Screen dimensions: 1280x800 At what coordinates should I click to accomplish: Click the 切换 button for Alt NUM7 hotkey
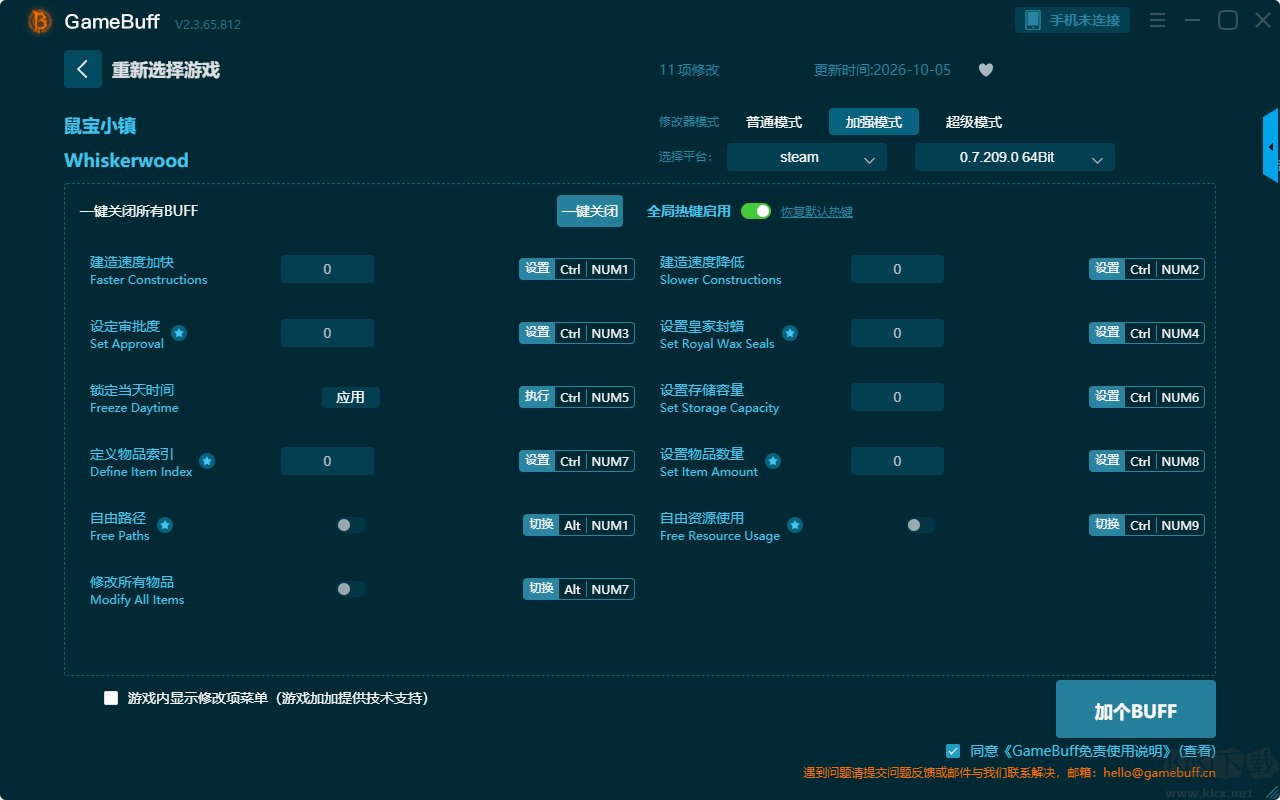[x=541, y=589]
